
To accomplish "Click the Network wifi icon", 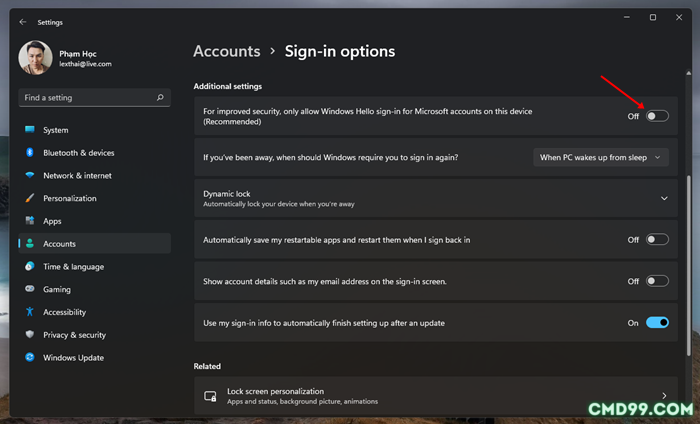I will pos(30,175).
